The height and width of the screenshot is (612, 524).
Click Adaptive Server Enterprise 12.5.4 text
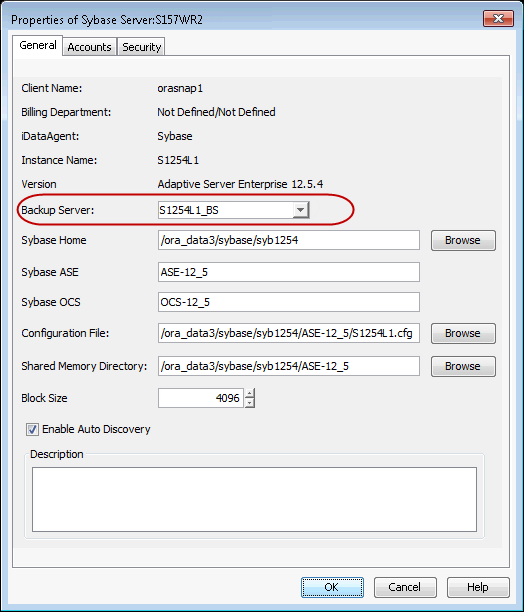point(240,184)
